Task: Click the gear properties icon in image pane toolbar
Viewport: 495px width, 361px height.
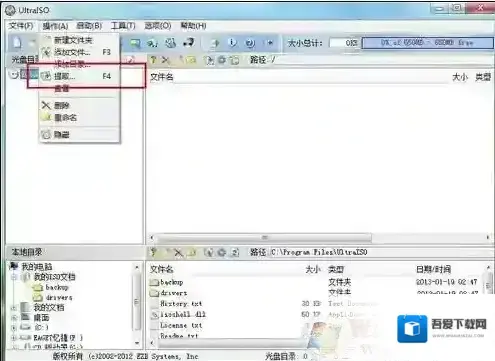Action: pos(222,60)
